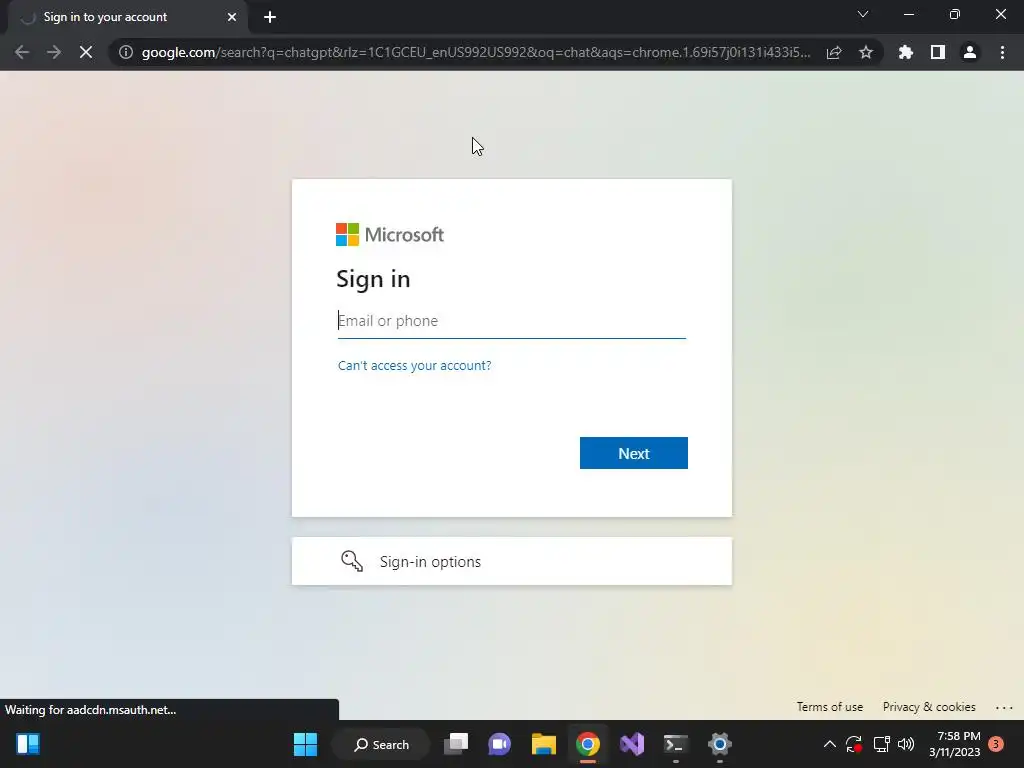The width and height of the screenshot is (1024, 768).
Task: Click the Microsoft logo
Action: tap(390, 234)
